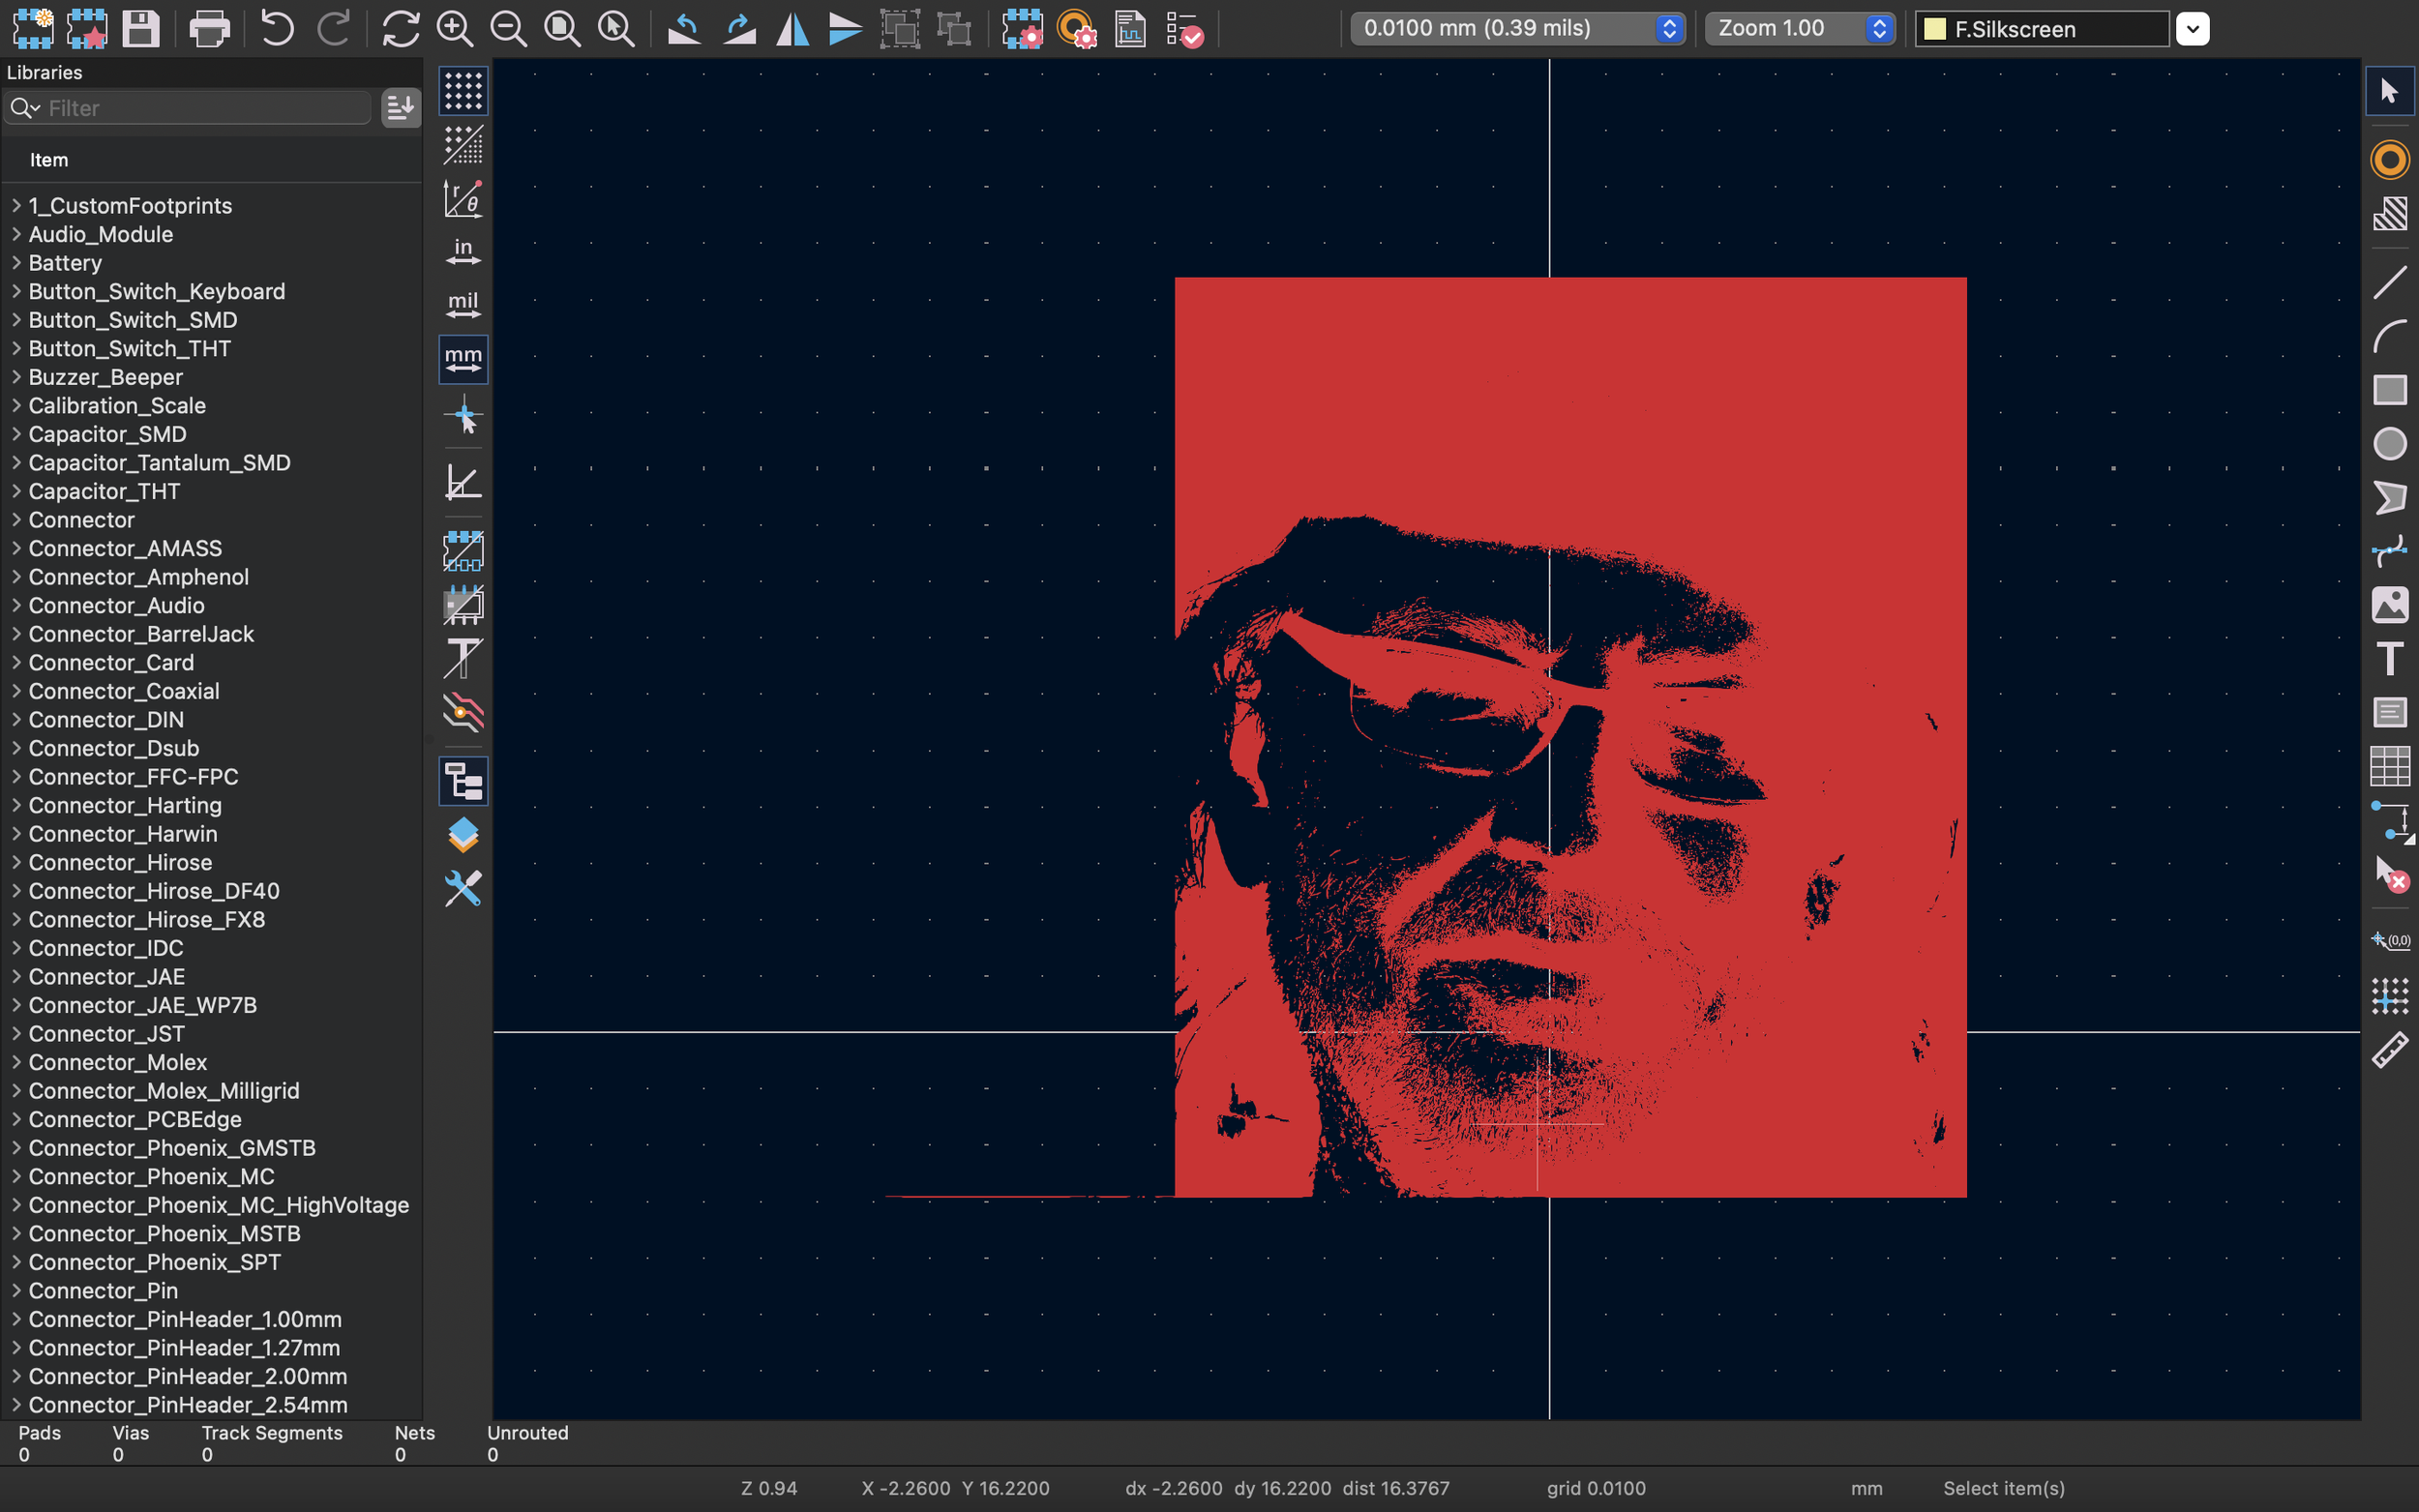This screenshot has height=1512, width=2419.
Task: Click the Print icon
Action: [x=209, y=29]
